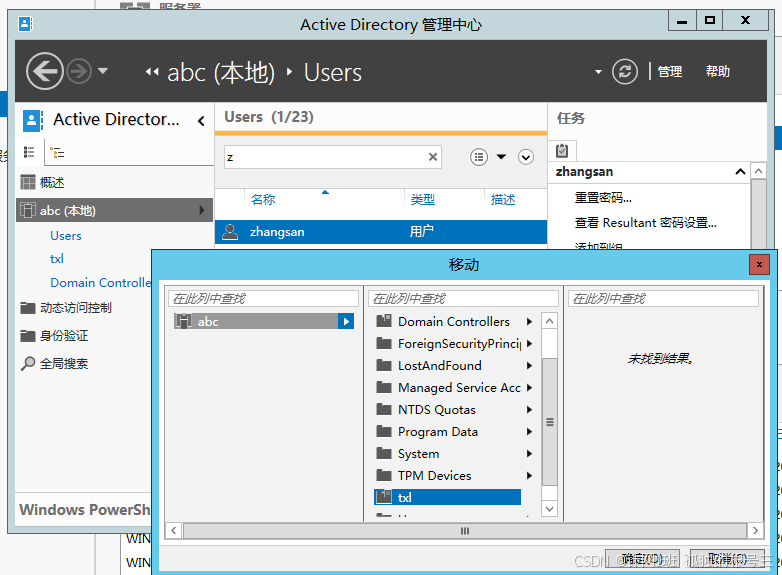Open the 管理 menu
The height and width of the screenshot is (575, 782).
[x=670, y=72]
